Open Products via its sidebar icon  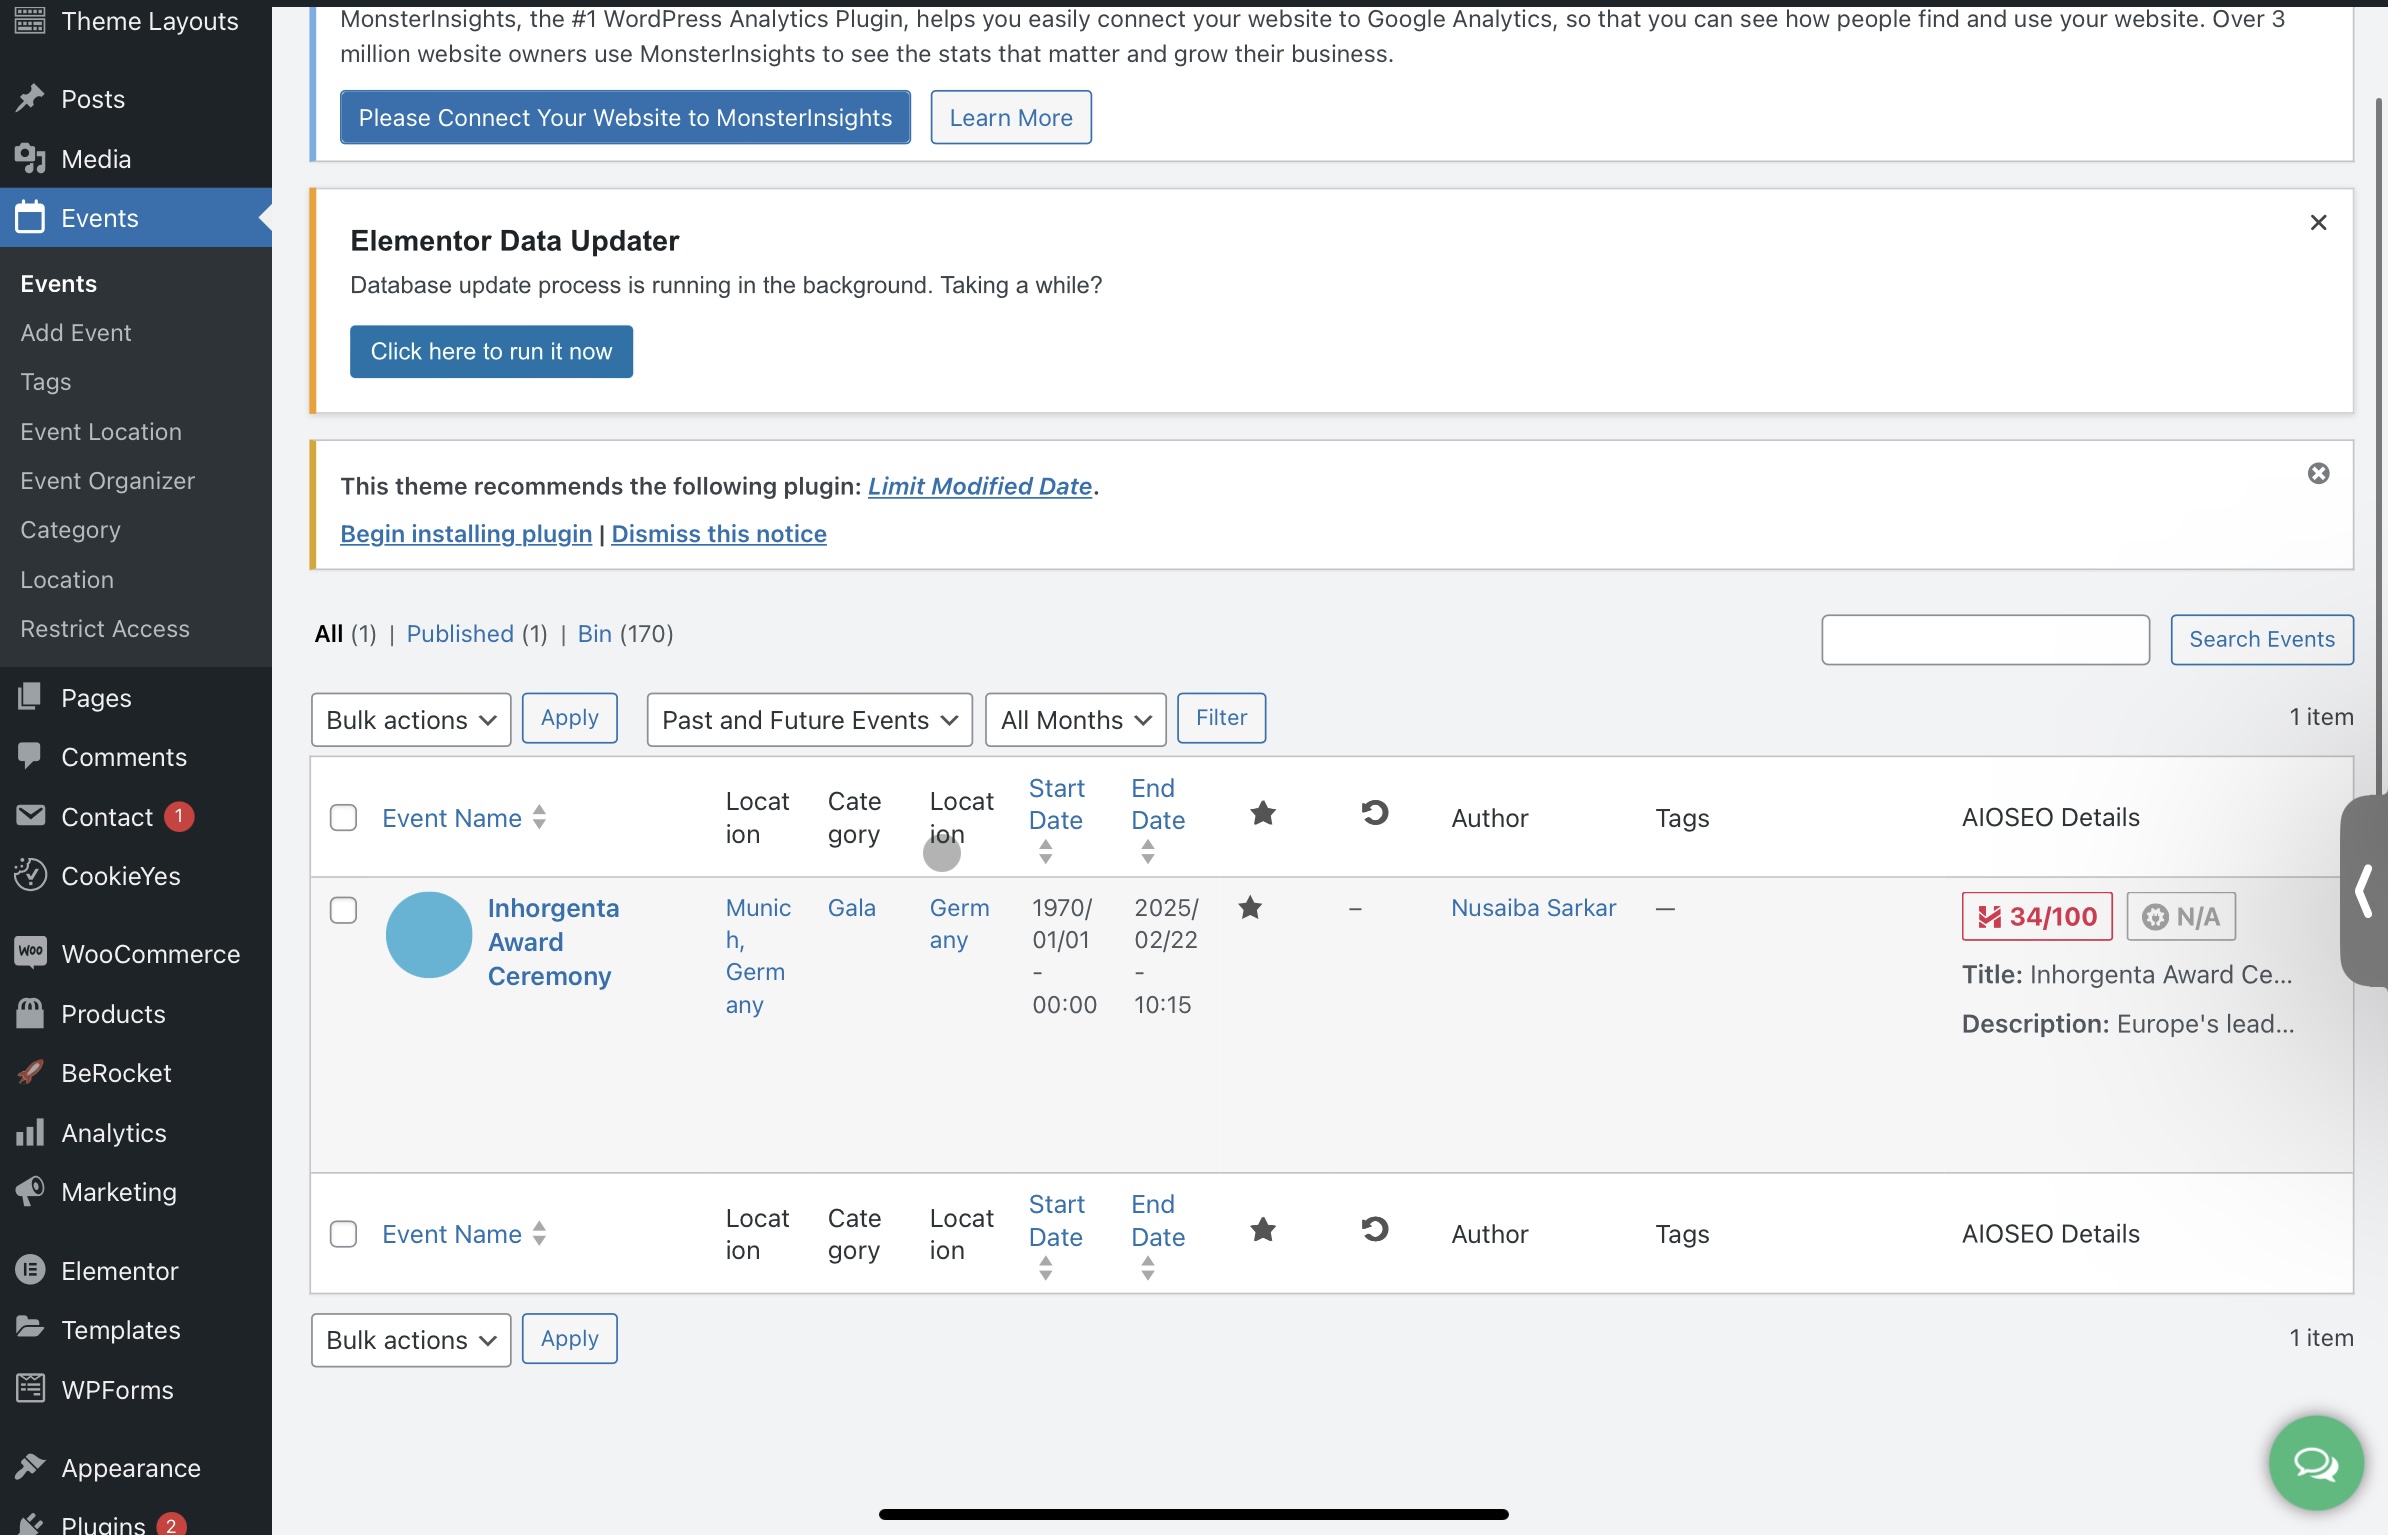click(x=30, y=1013)
